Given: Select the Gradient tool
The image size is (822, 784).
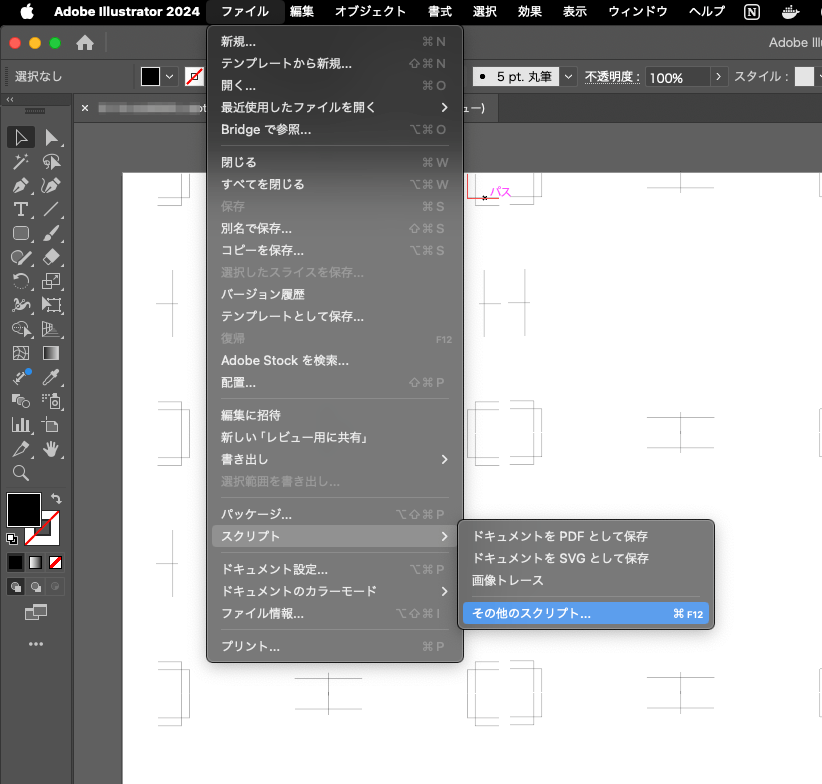Looking at the screenshot, I should coord(51,353).
